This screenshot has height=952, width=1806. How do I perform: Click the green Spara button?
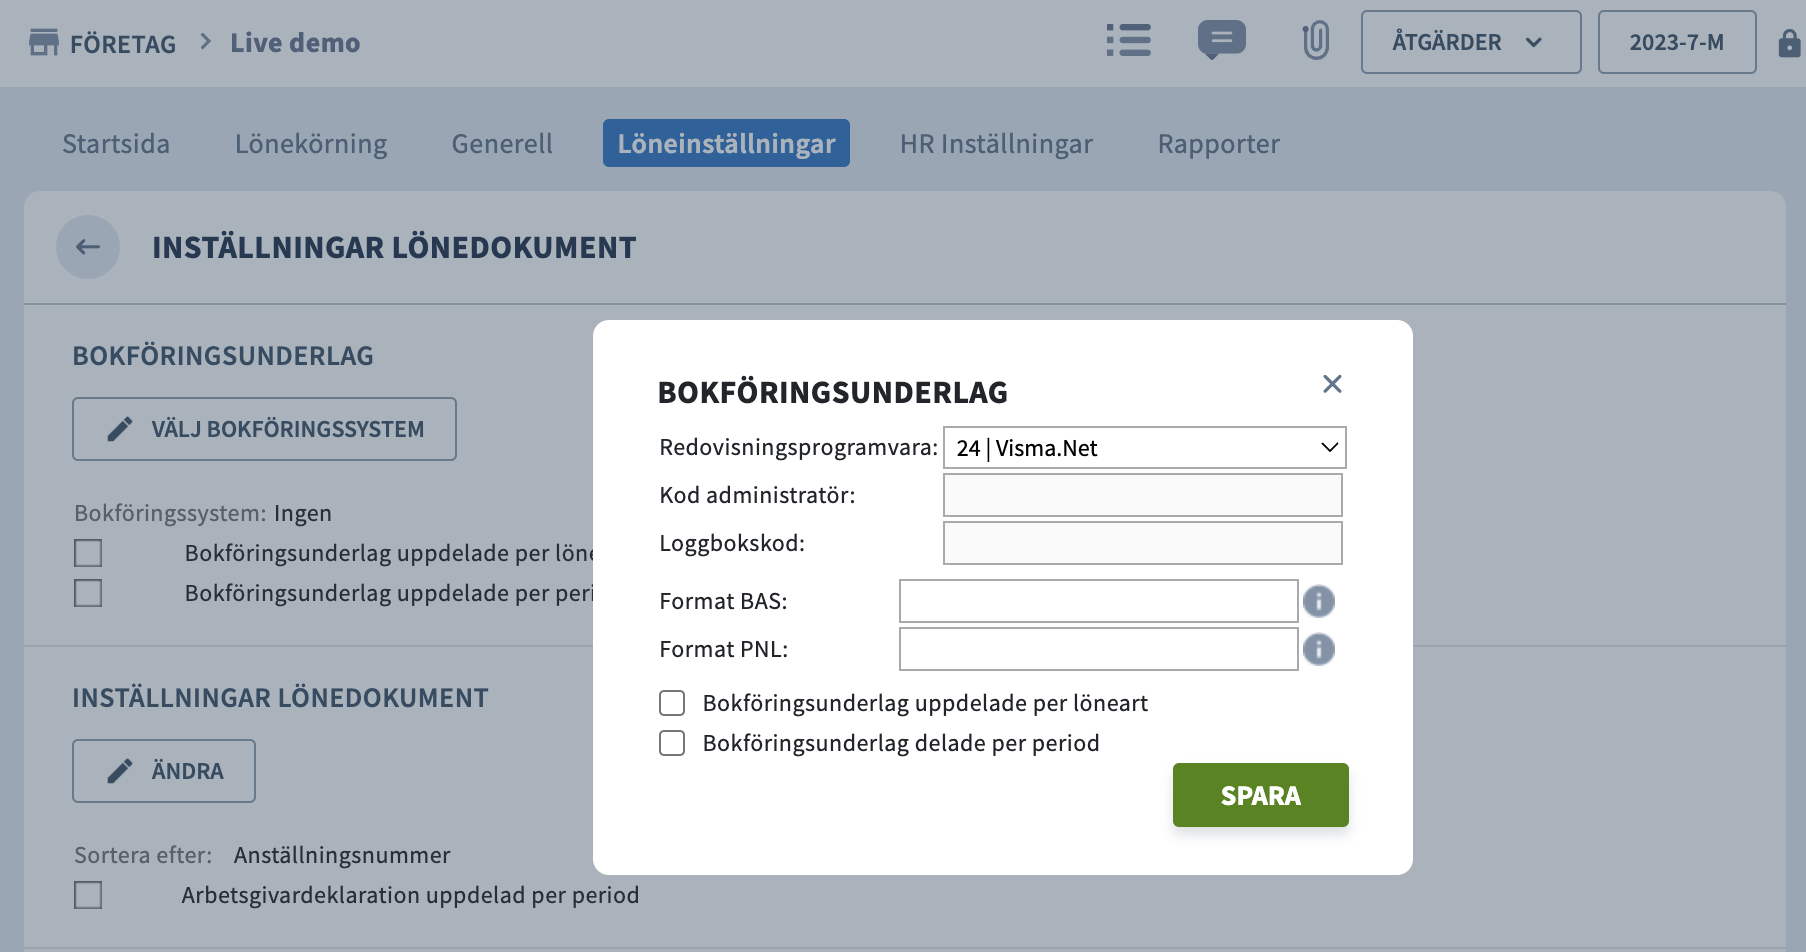[1260, 795]
